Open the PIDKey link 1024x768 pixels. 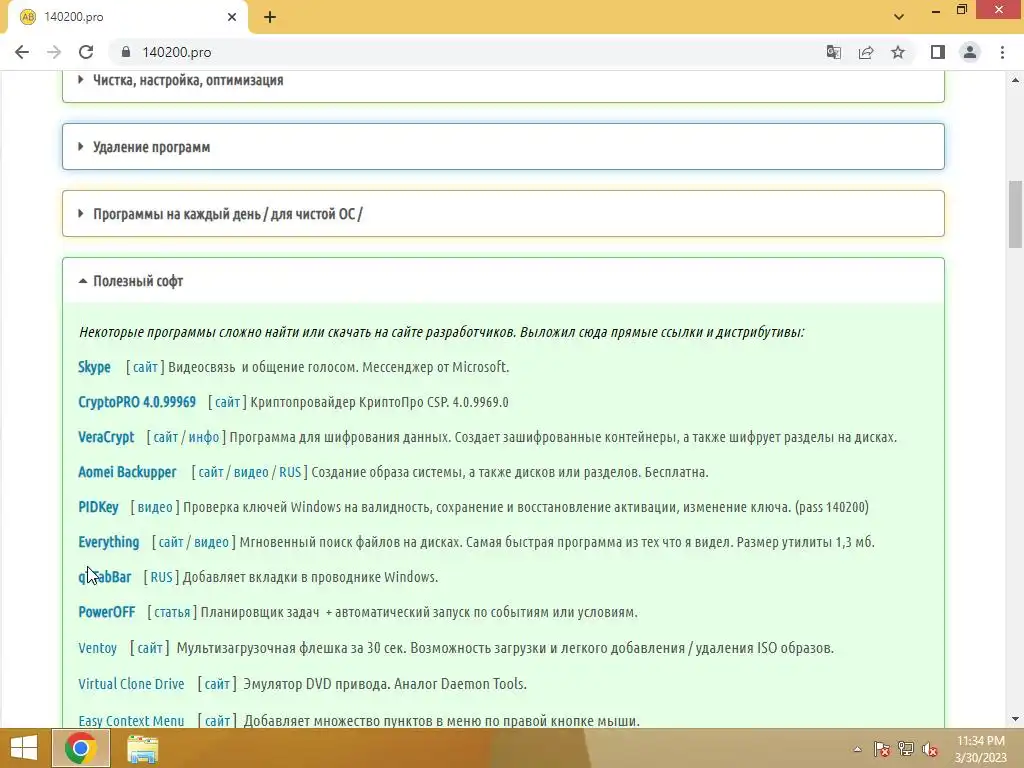pyautogui.click(x=98, y=507)
